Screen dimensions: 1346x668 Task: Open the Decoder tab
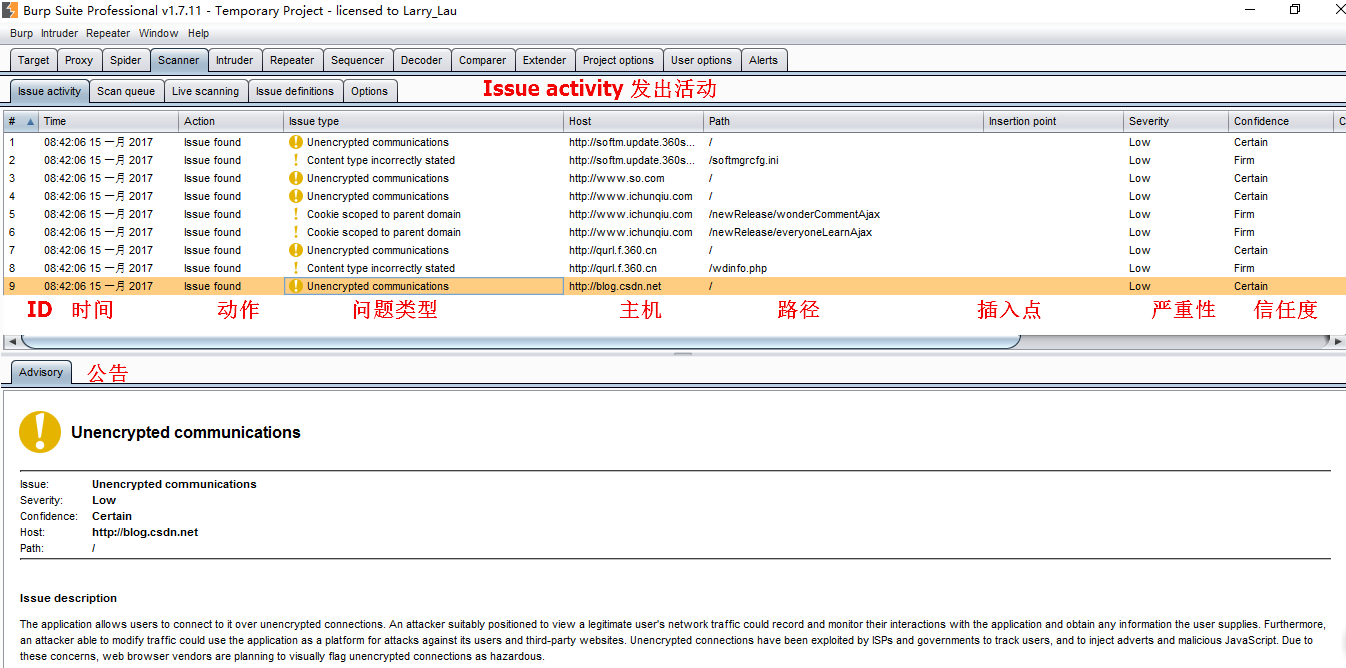(422, 60)
